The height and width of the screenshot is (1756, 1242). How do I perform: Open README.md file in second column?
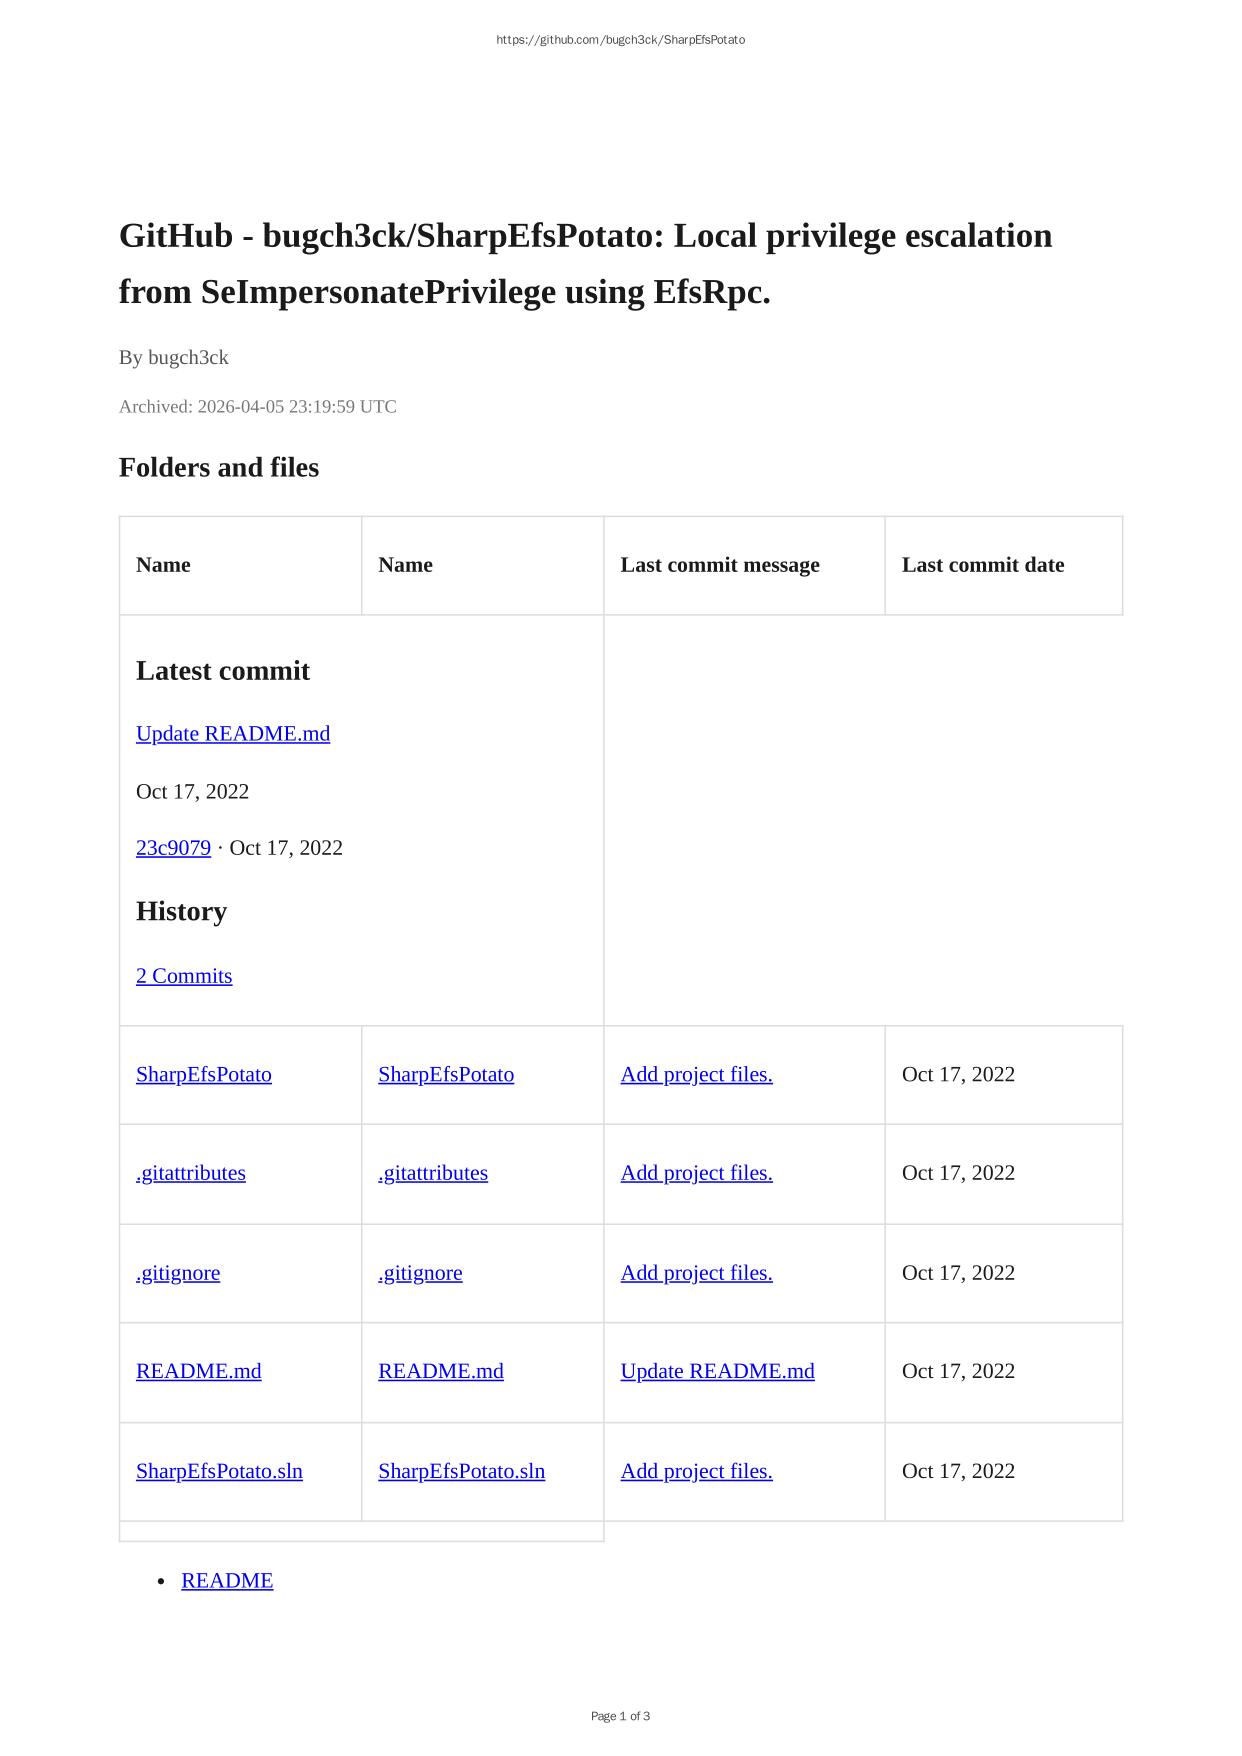[x=441, y=1371]
